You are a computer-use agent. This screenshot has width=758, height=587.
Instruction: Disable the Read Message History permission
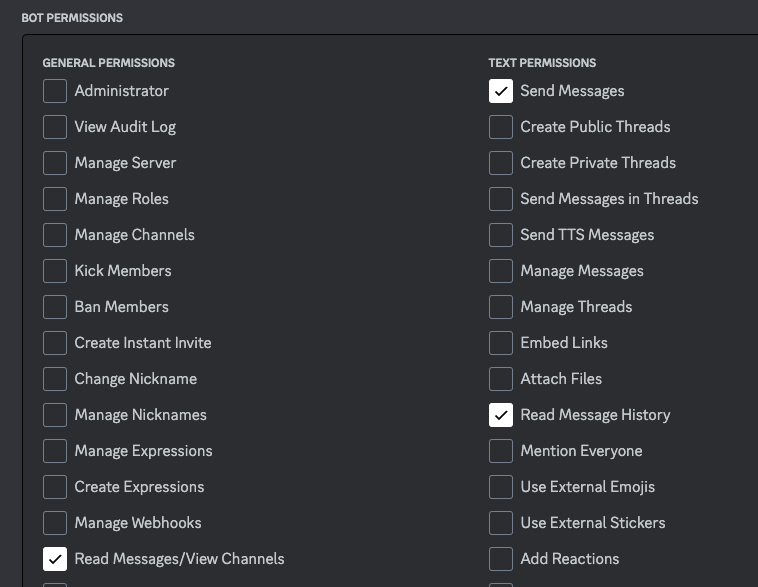(501, 415)
